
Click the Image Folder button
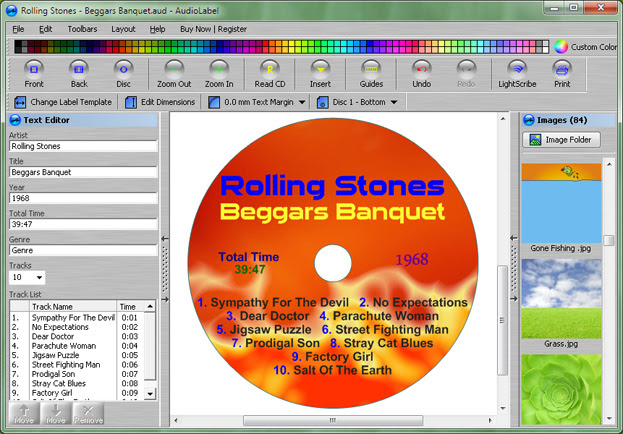click(561, 140)
